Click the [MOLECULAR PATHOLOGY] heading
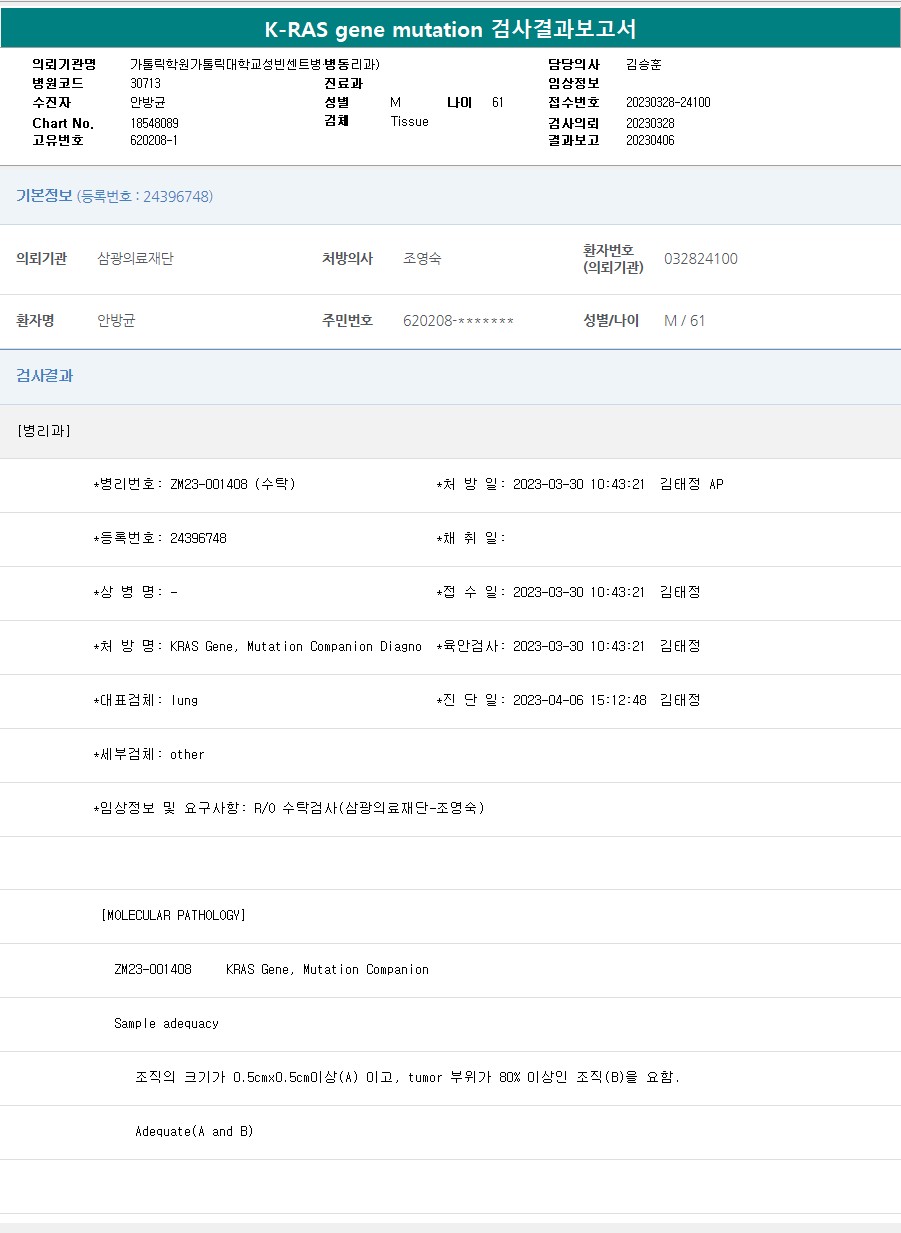Image resolution: width=901 pixels, height=1233 pixels. point(173,915)
